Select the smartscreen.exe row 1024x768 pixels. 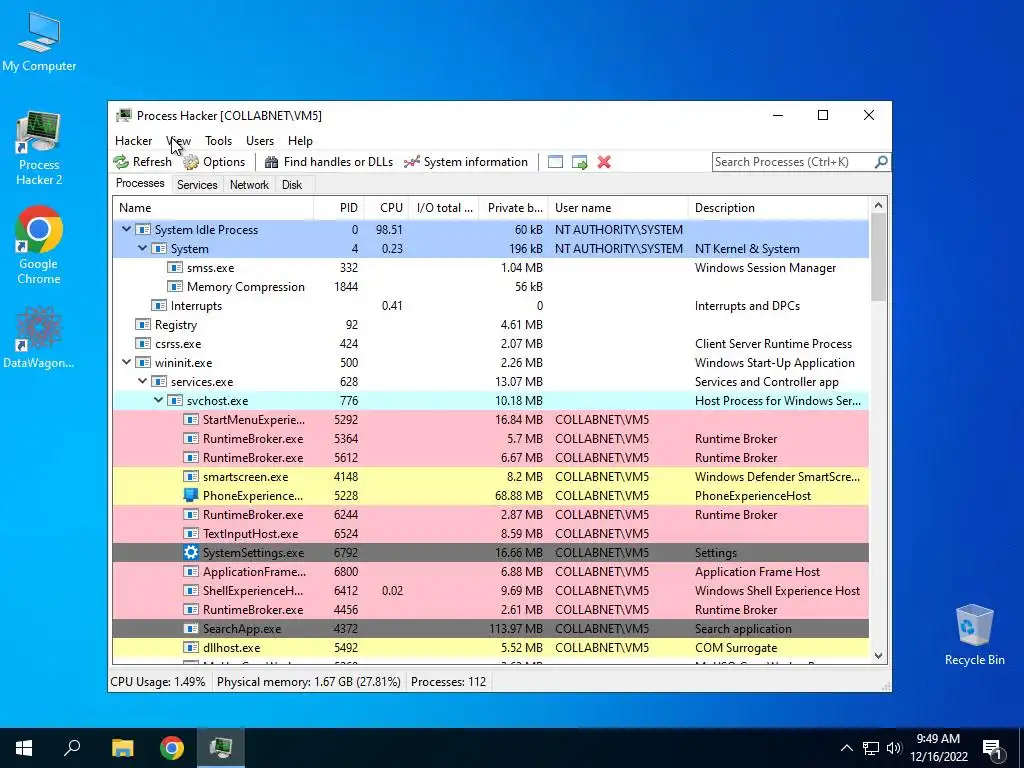(x=491, y=476)
